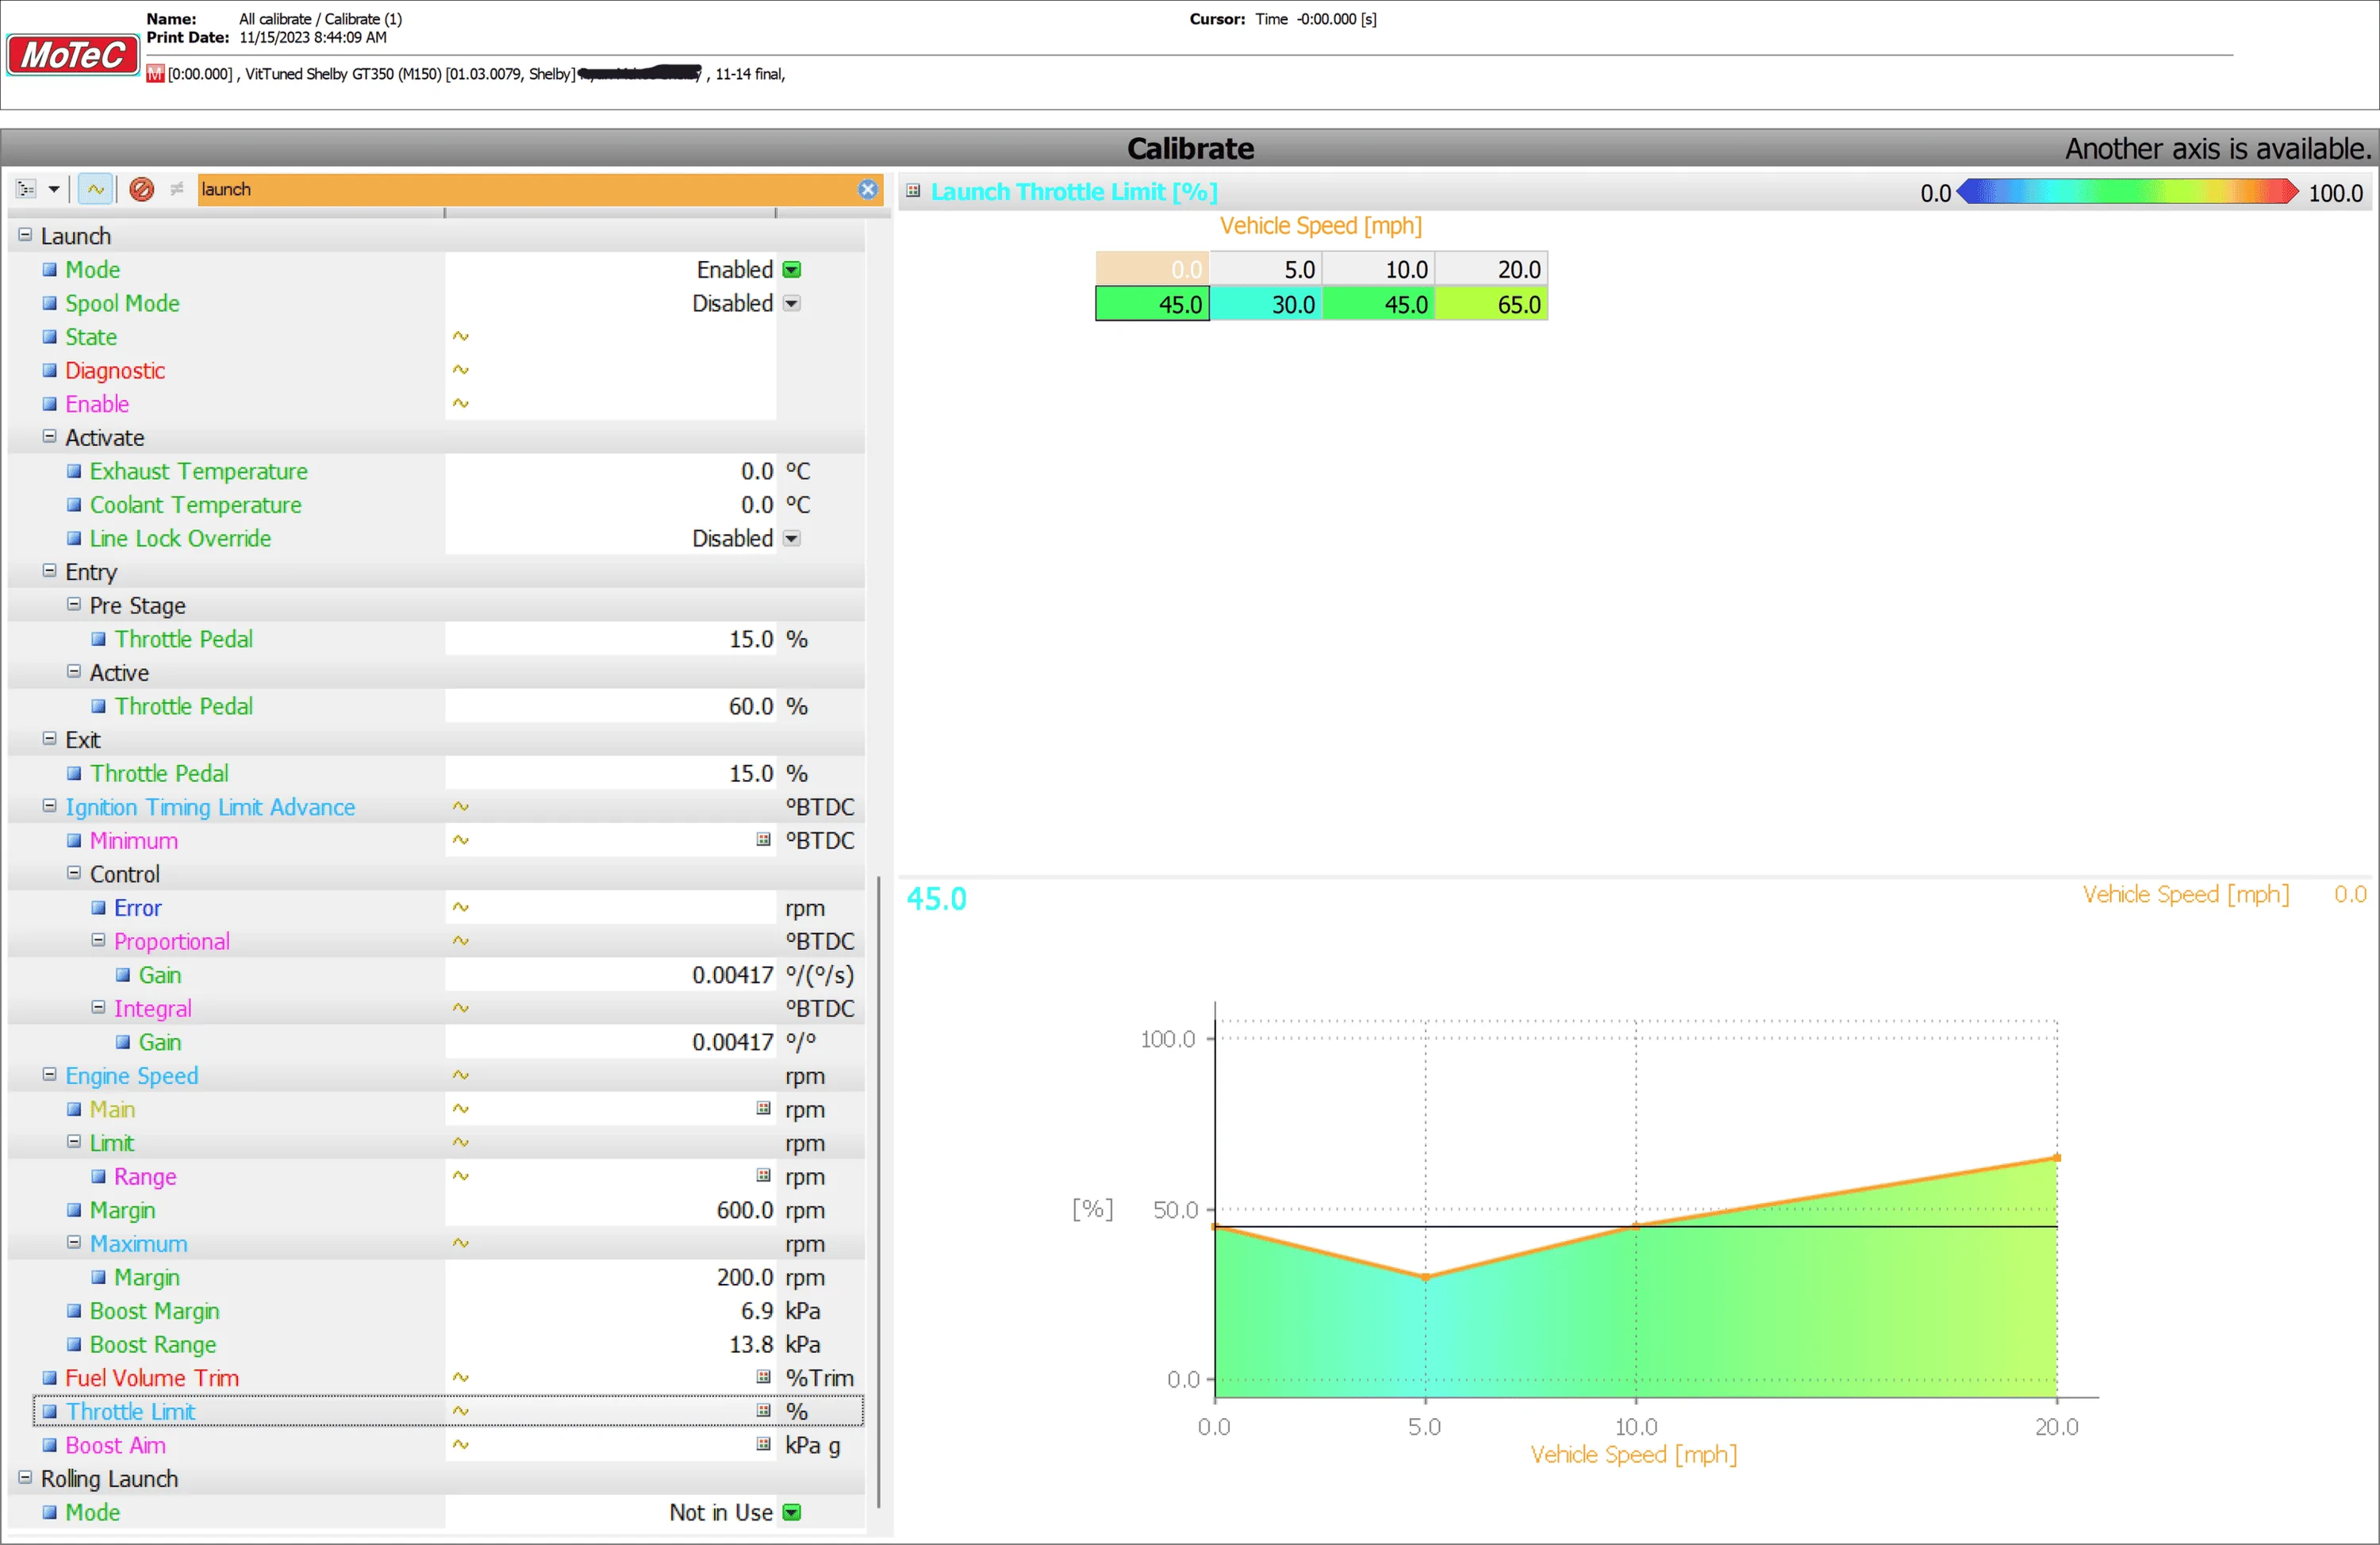
Task: Open Rolling Launch Mode dropdown
Action: click(x=792, y=1512)
